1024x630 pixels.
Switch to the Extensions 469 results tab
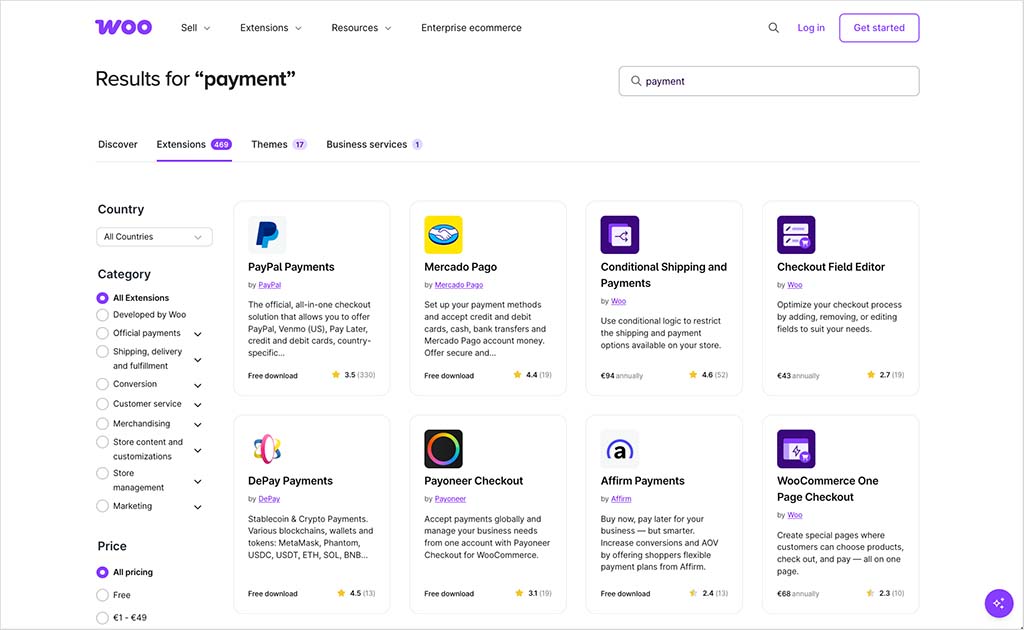click(x=194, y=144)
